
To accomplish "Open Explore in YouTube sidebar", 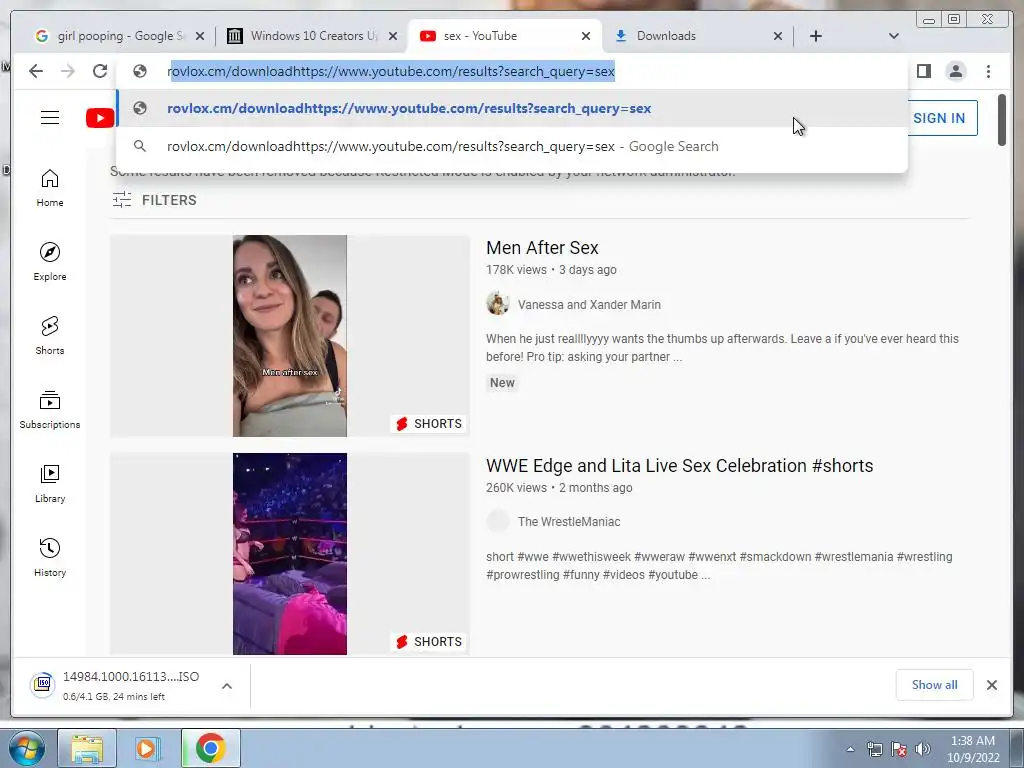I will tap(50, 262).
